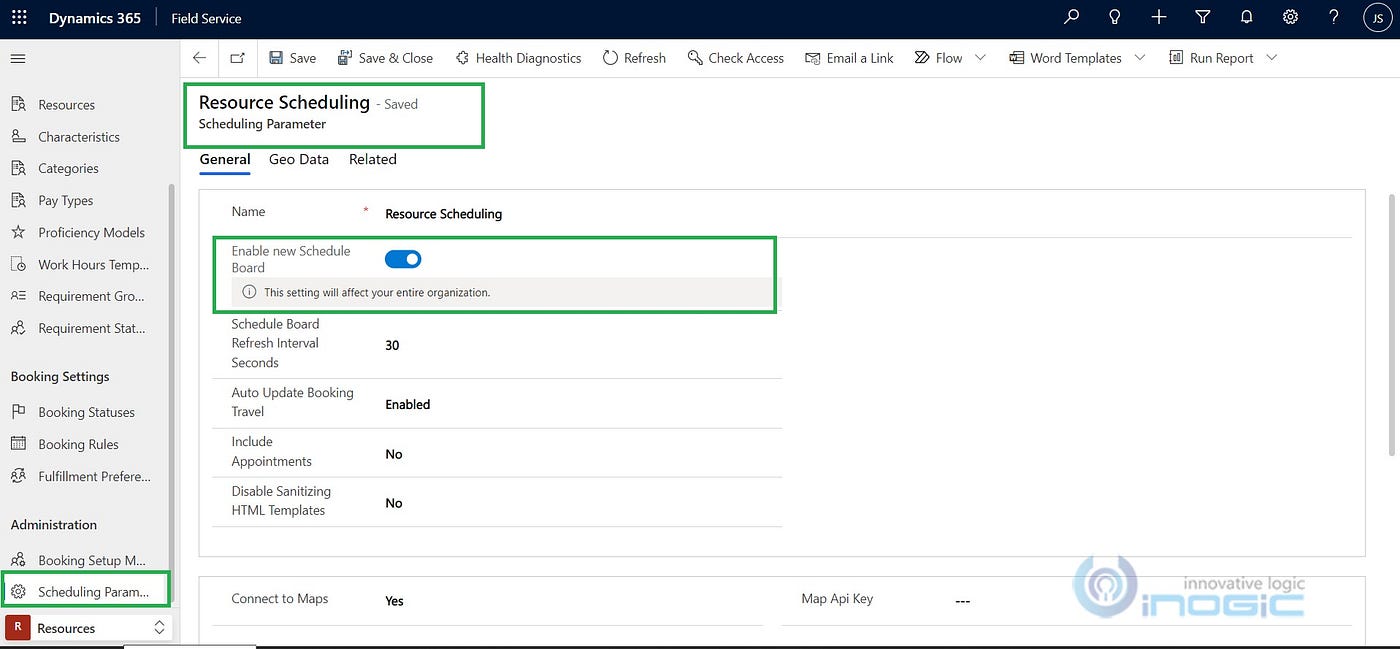Open the advanced find funnel icon
This screenshot has width=1400, height=649.
point(1203,17)
